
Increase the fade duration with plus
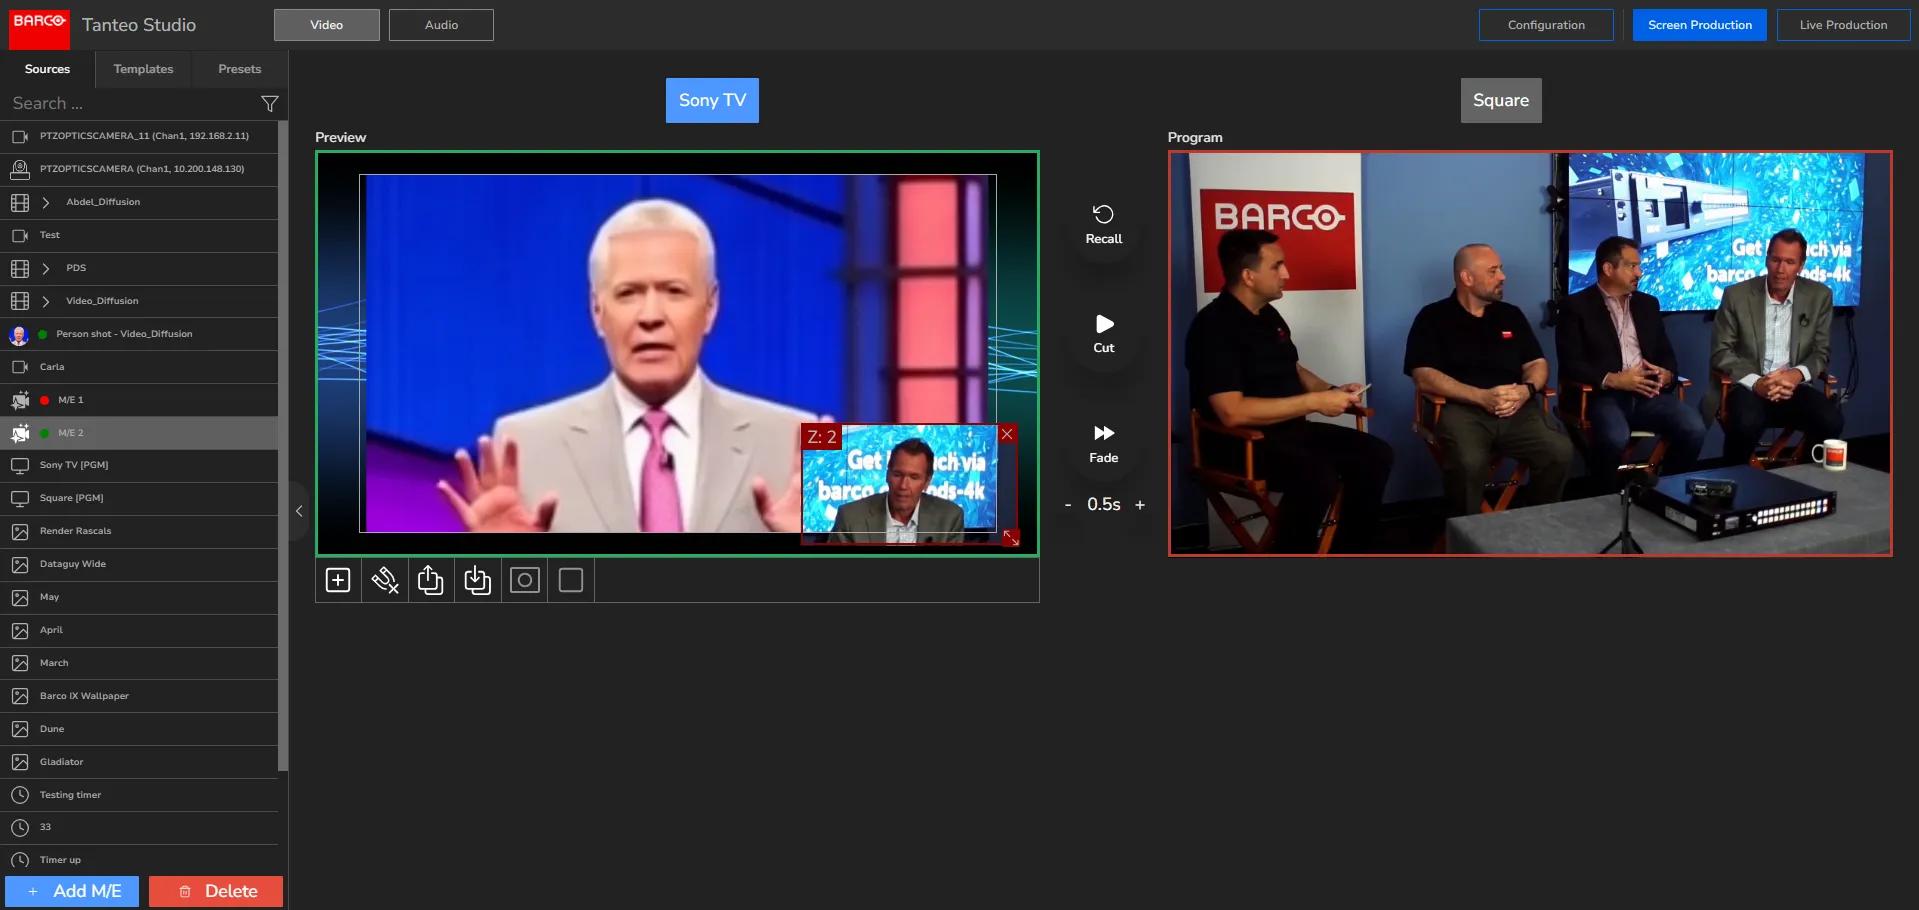[x=1140, y=505]
